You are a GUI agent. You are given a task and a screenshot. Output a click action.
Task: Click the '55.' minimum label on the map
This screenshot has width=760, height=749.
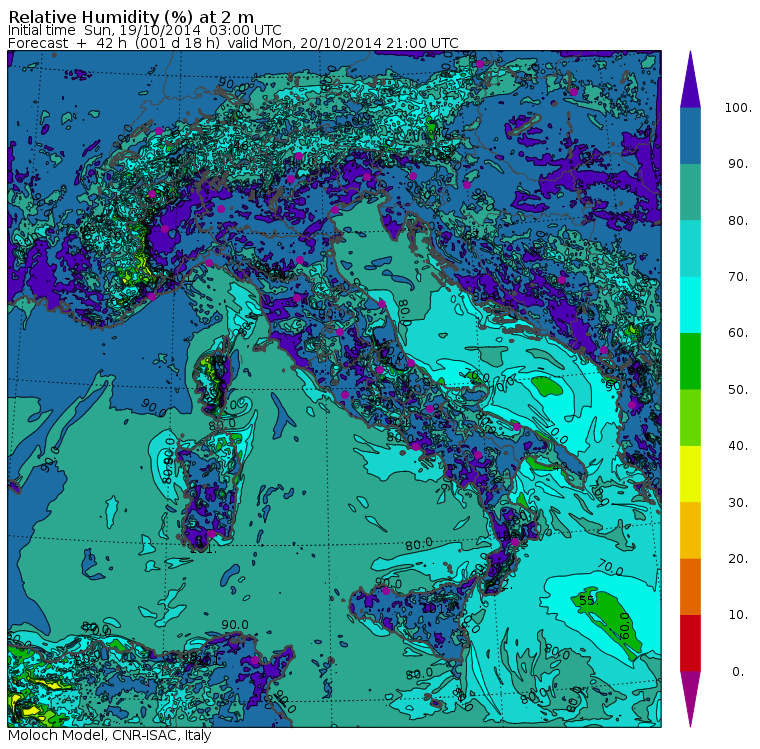[588, 601]
